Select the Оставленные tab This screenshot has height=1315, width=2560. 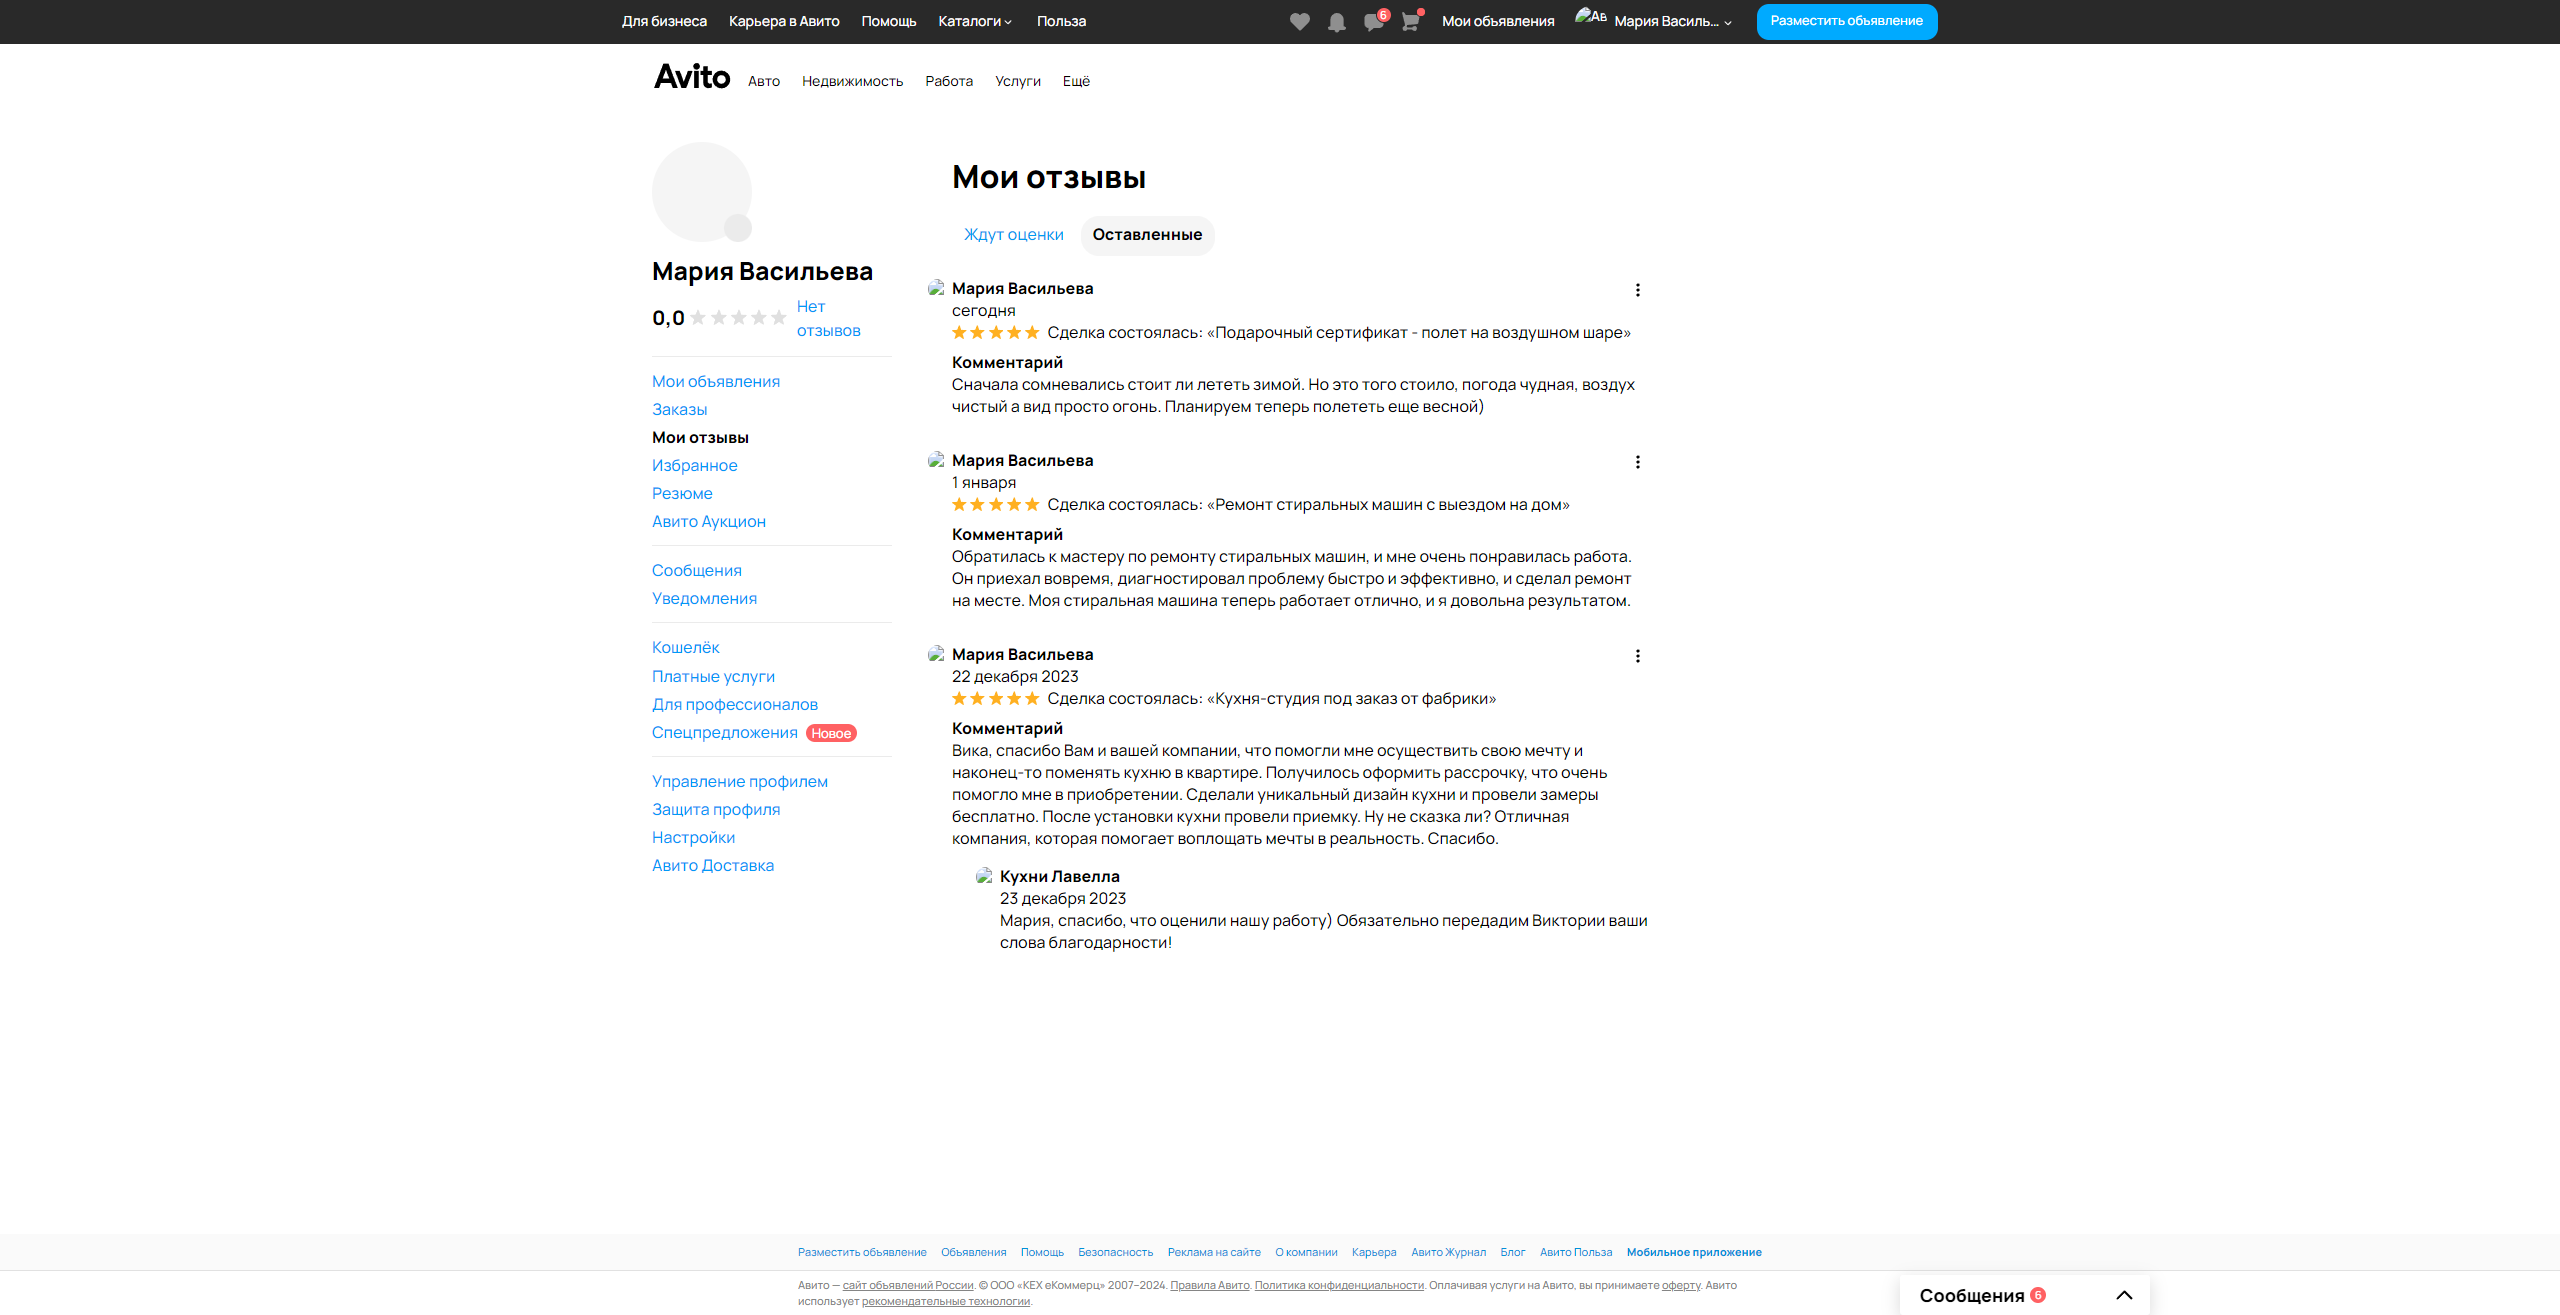pyautogui.click(x=1147, y=235)
